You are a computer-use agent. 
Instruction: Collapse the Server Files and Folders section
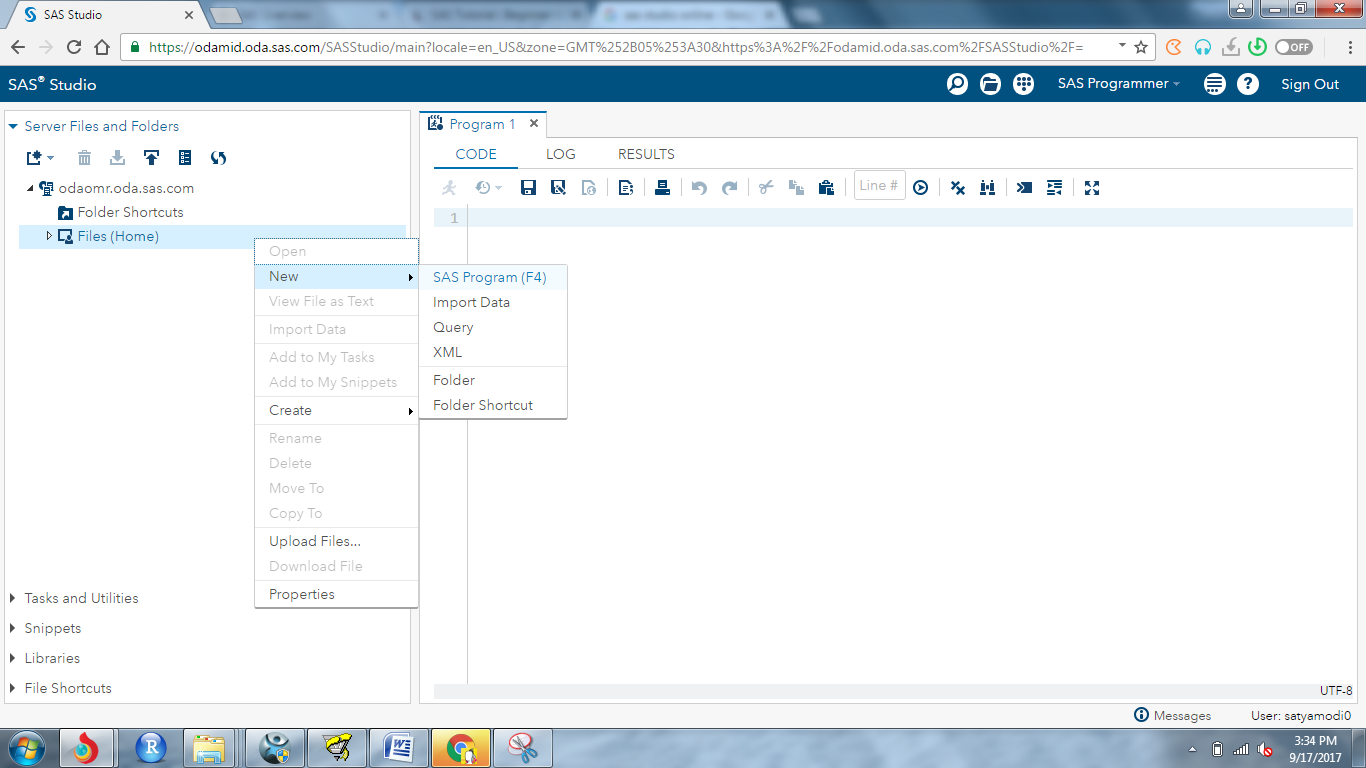point(13,126)
